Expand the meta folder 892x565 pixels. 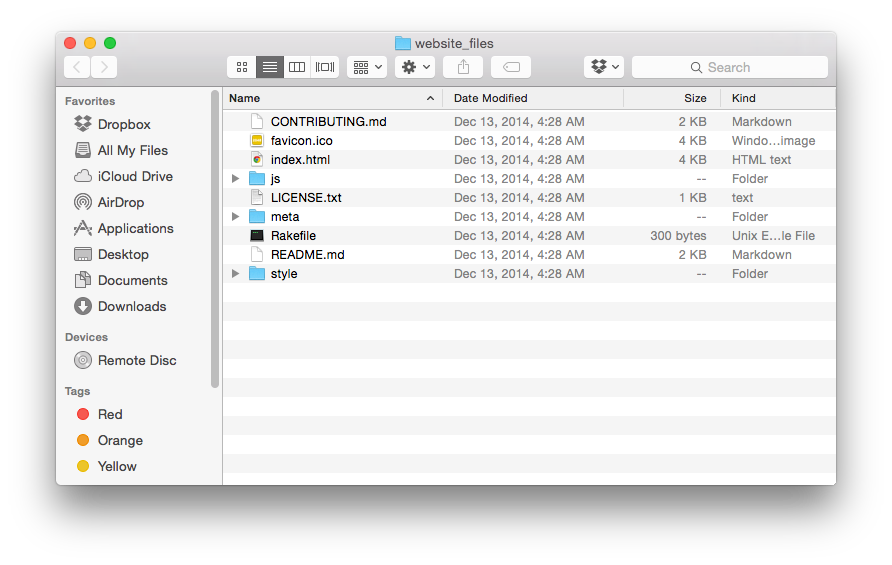point(236,217)
